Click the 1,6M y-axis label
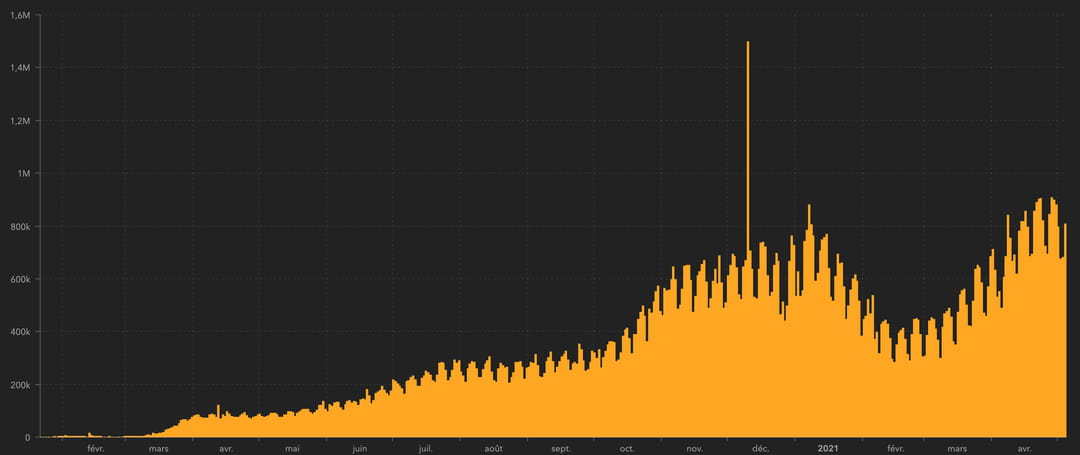 21,15
